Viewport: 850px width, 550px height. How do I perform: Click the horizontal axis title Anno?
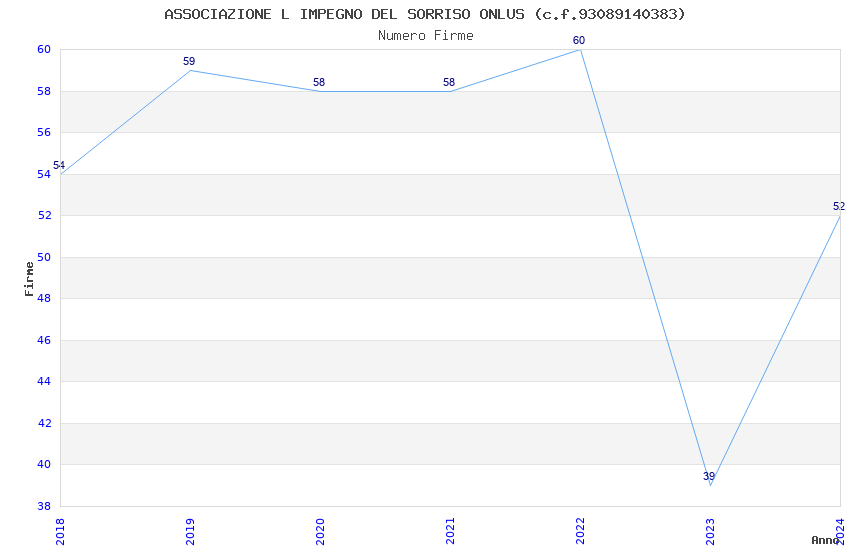click(825, 540)
